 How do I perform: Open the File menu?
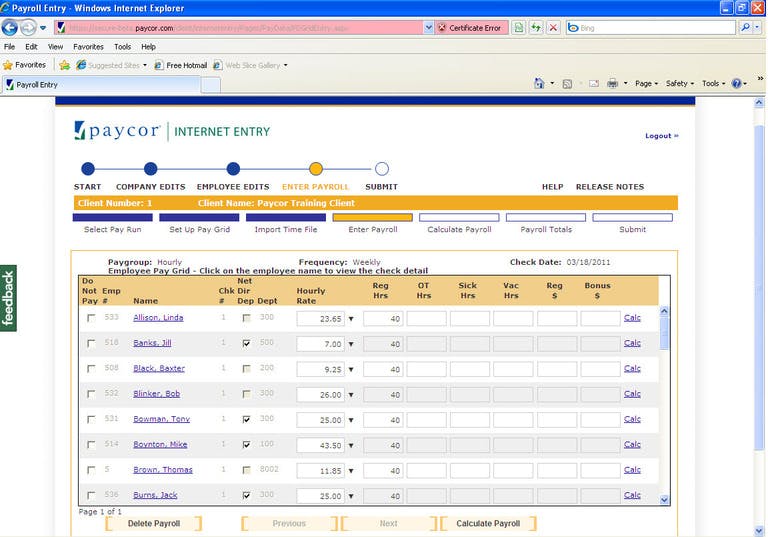(9, 47)
